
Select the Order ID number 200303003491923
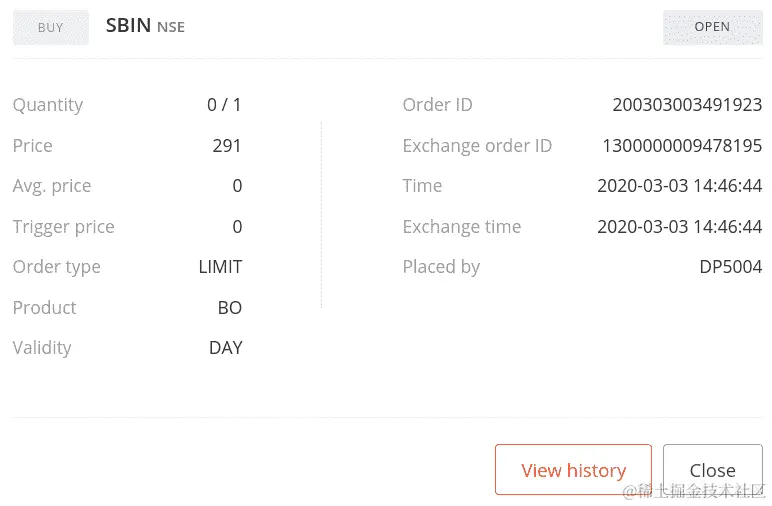(687, 105)
